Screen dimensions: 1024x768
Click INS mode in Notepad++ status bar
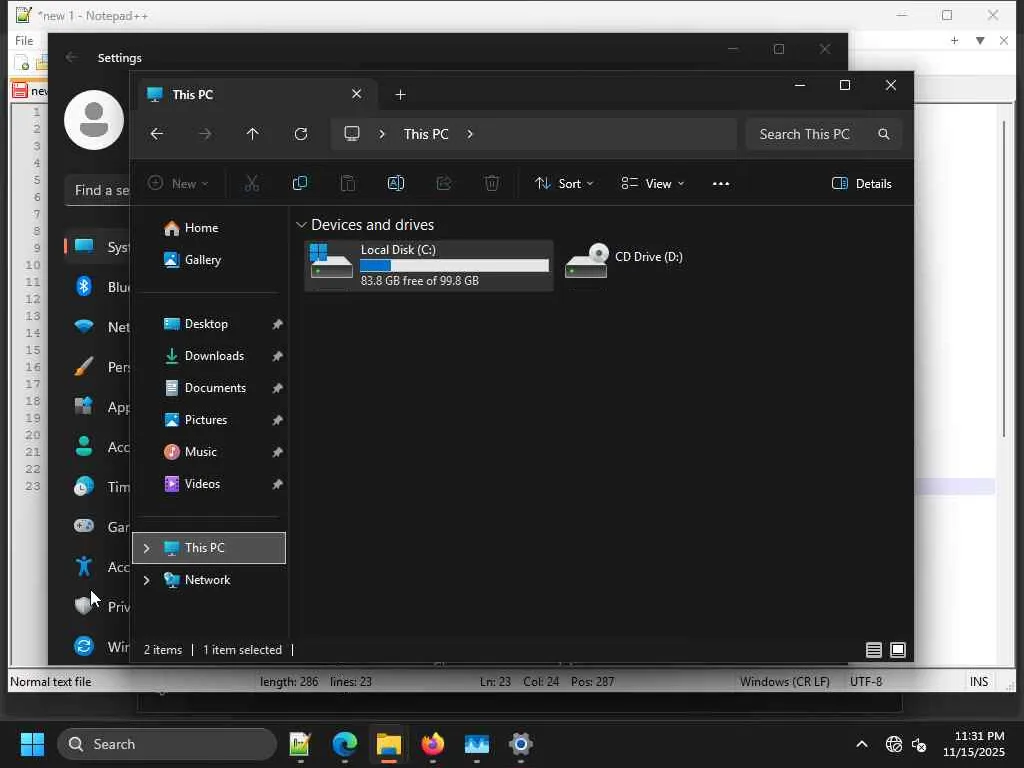point(978,682)
